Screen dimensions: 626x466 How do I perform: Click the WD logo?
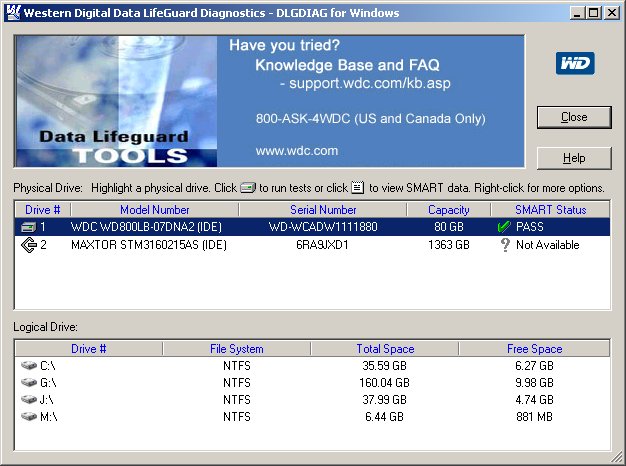click(575, 63)
